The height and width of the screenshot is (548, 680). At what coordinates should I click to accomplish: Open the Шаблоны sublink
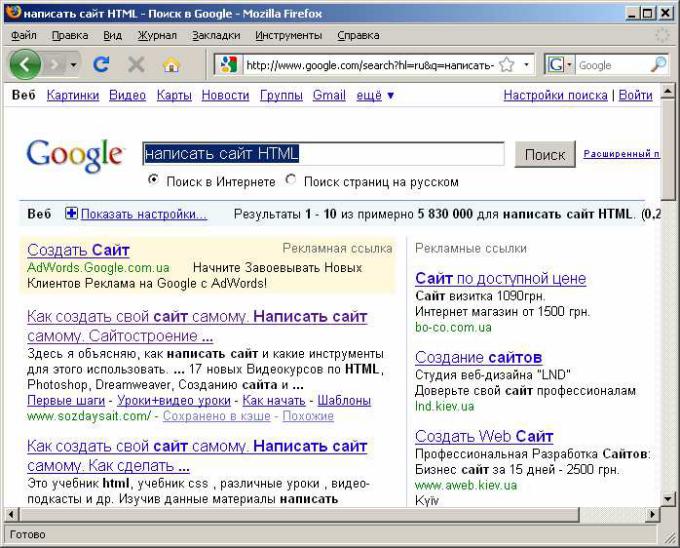coord(344,401)
